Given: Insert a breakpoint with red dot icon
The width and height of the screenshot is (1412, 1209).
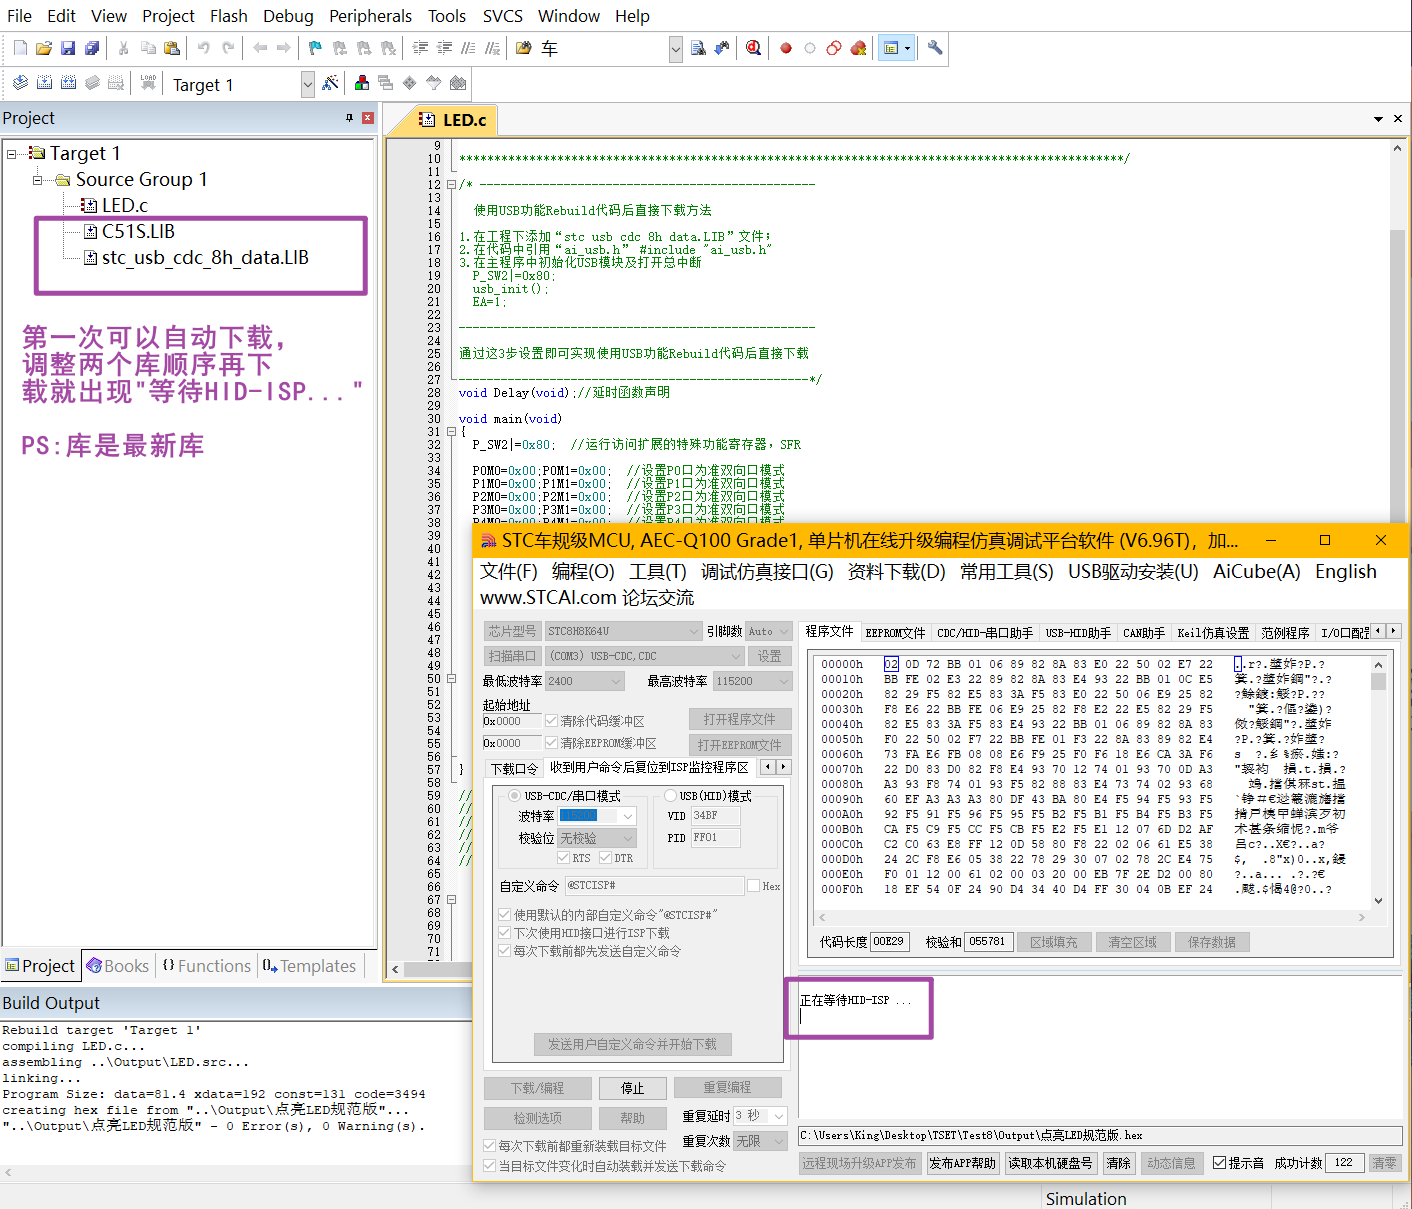Looking at the screenshot, I should (786, 48).
